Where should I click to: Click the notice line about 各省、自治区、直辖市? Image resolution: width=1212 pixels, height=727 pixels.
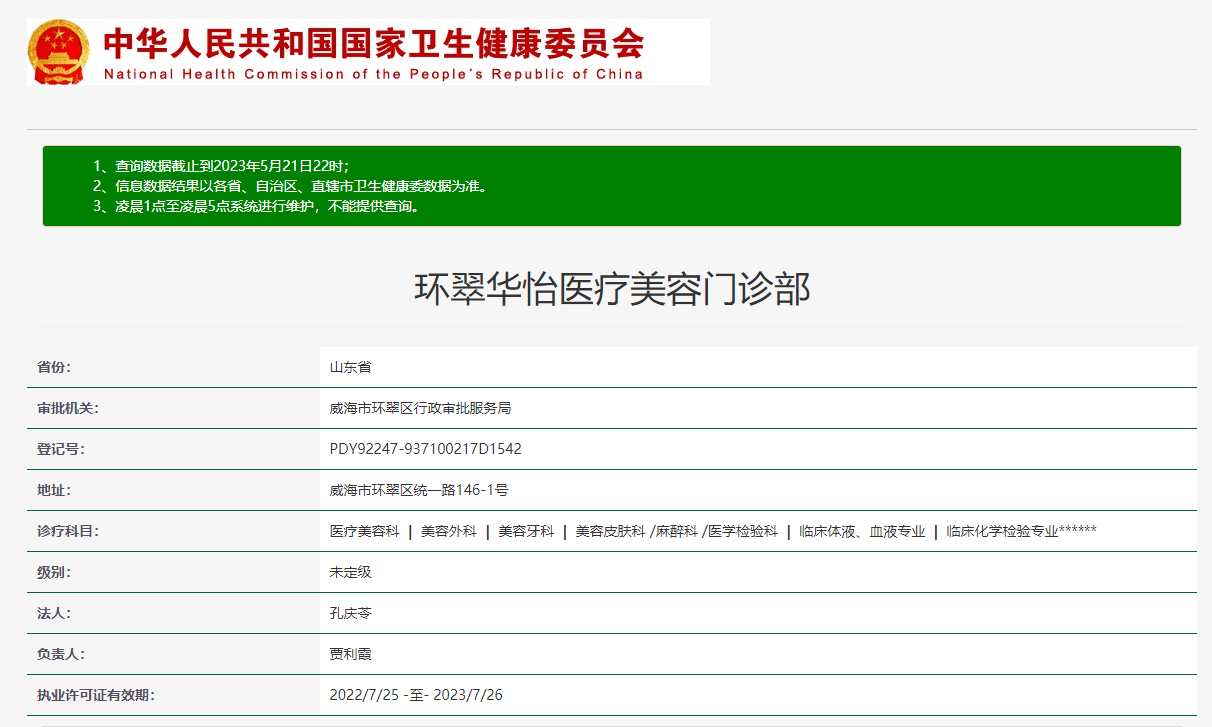(x=290, y=186)
